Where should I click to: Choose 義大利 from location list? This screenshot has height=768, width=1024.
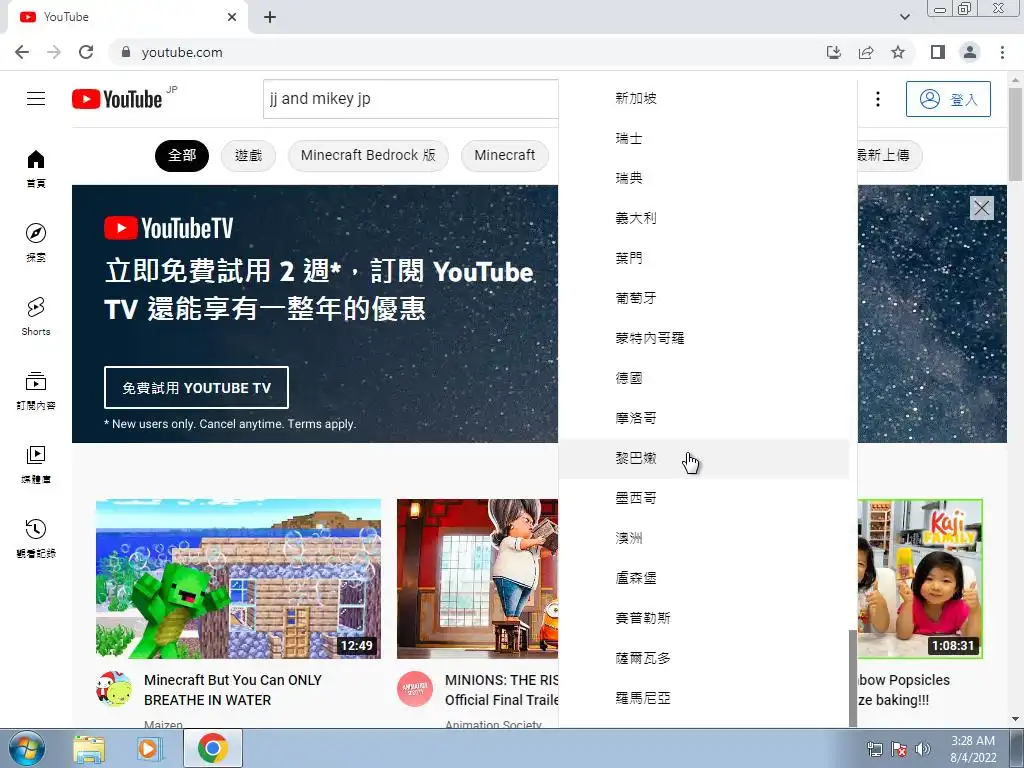pos(704,218)
